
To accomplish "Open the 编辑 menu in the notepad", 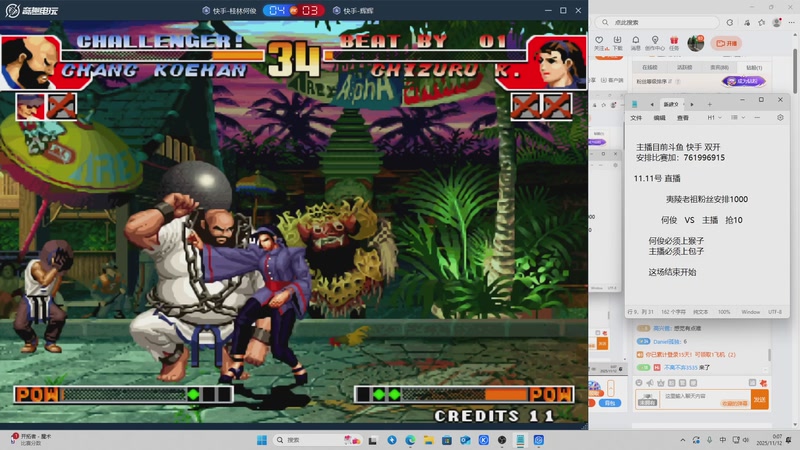I will coord(660,118).
